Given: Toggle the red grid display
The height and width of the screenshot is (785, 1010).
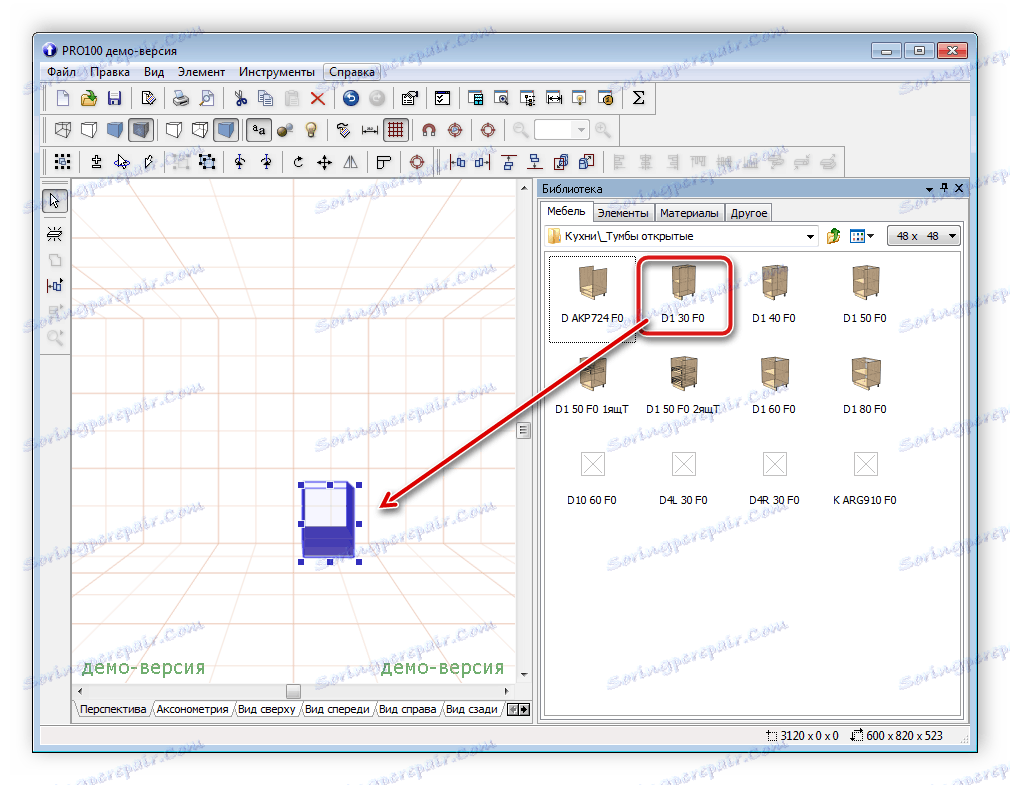Looking at the screenshot, I should (x=395, y=130).
